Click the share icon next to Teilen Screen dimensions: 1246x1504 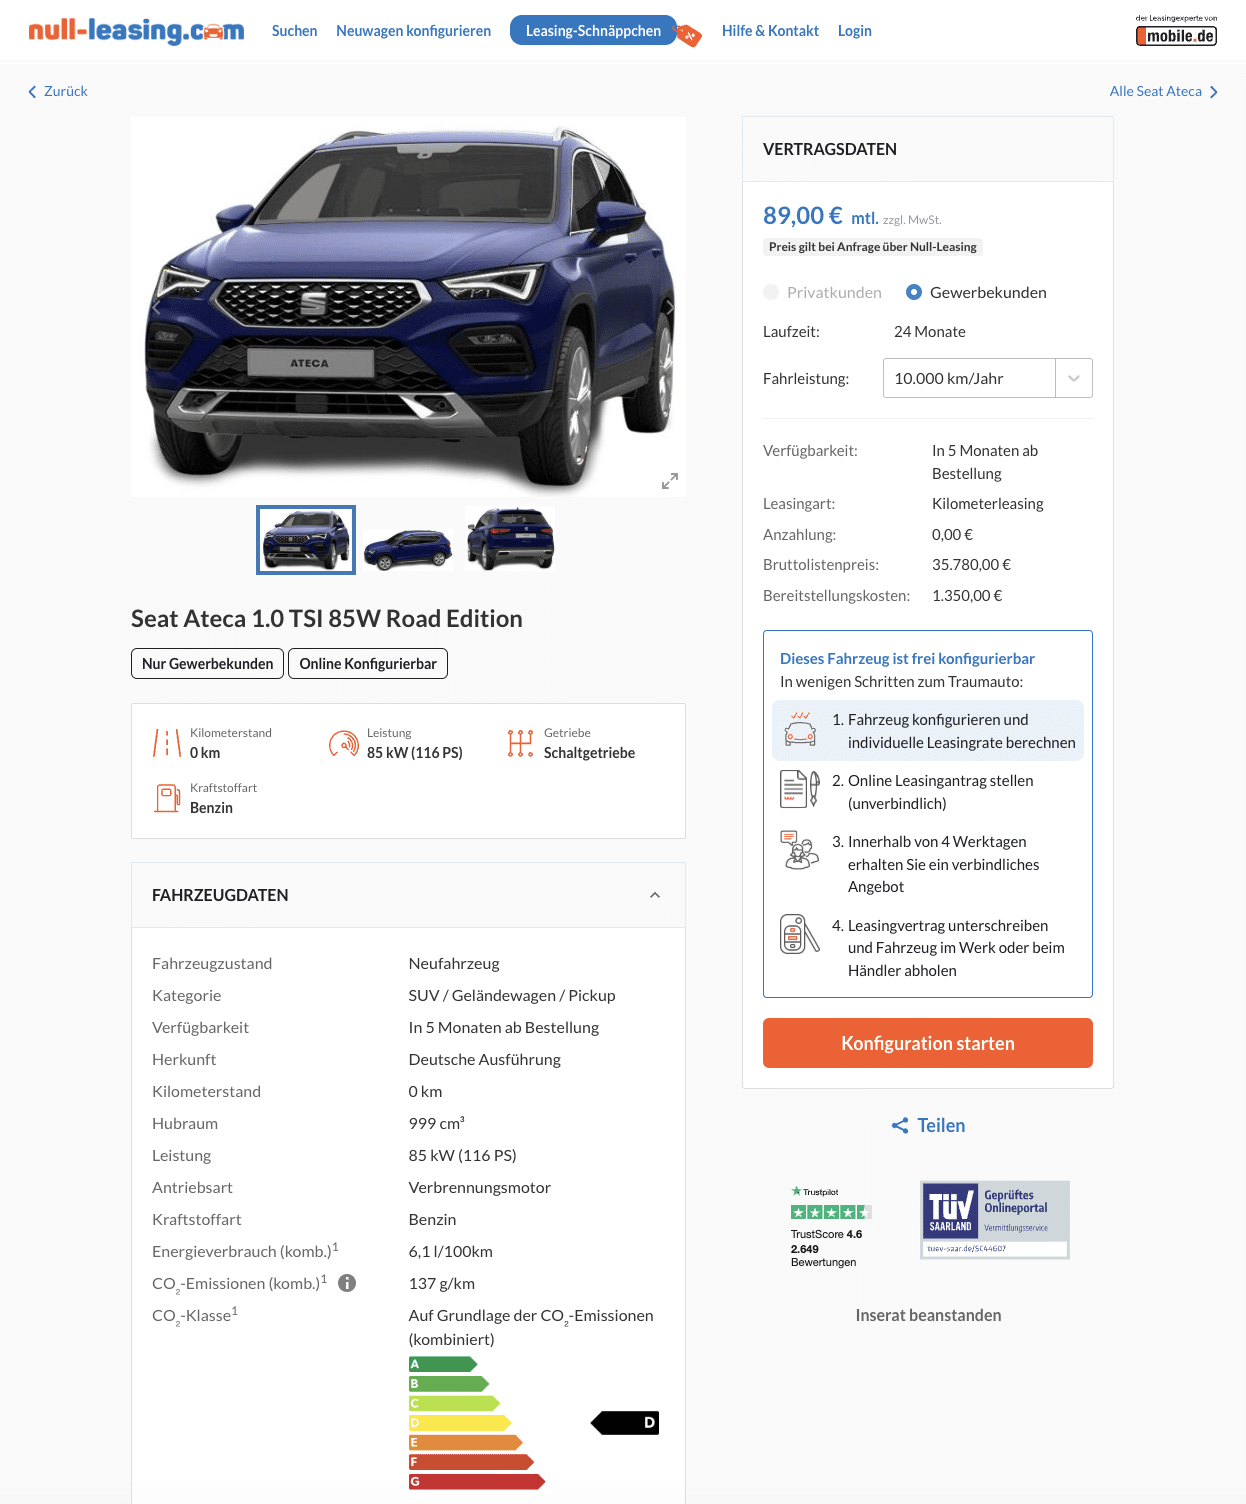click(x=900, y=1126)
